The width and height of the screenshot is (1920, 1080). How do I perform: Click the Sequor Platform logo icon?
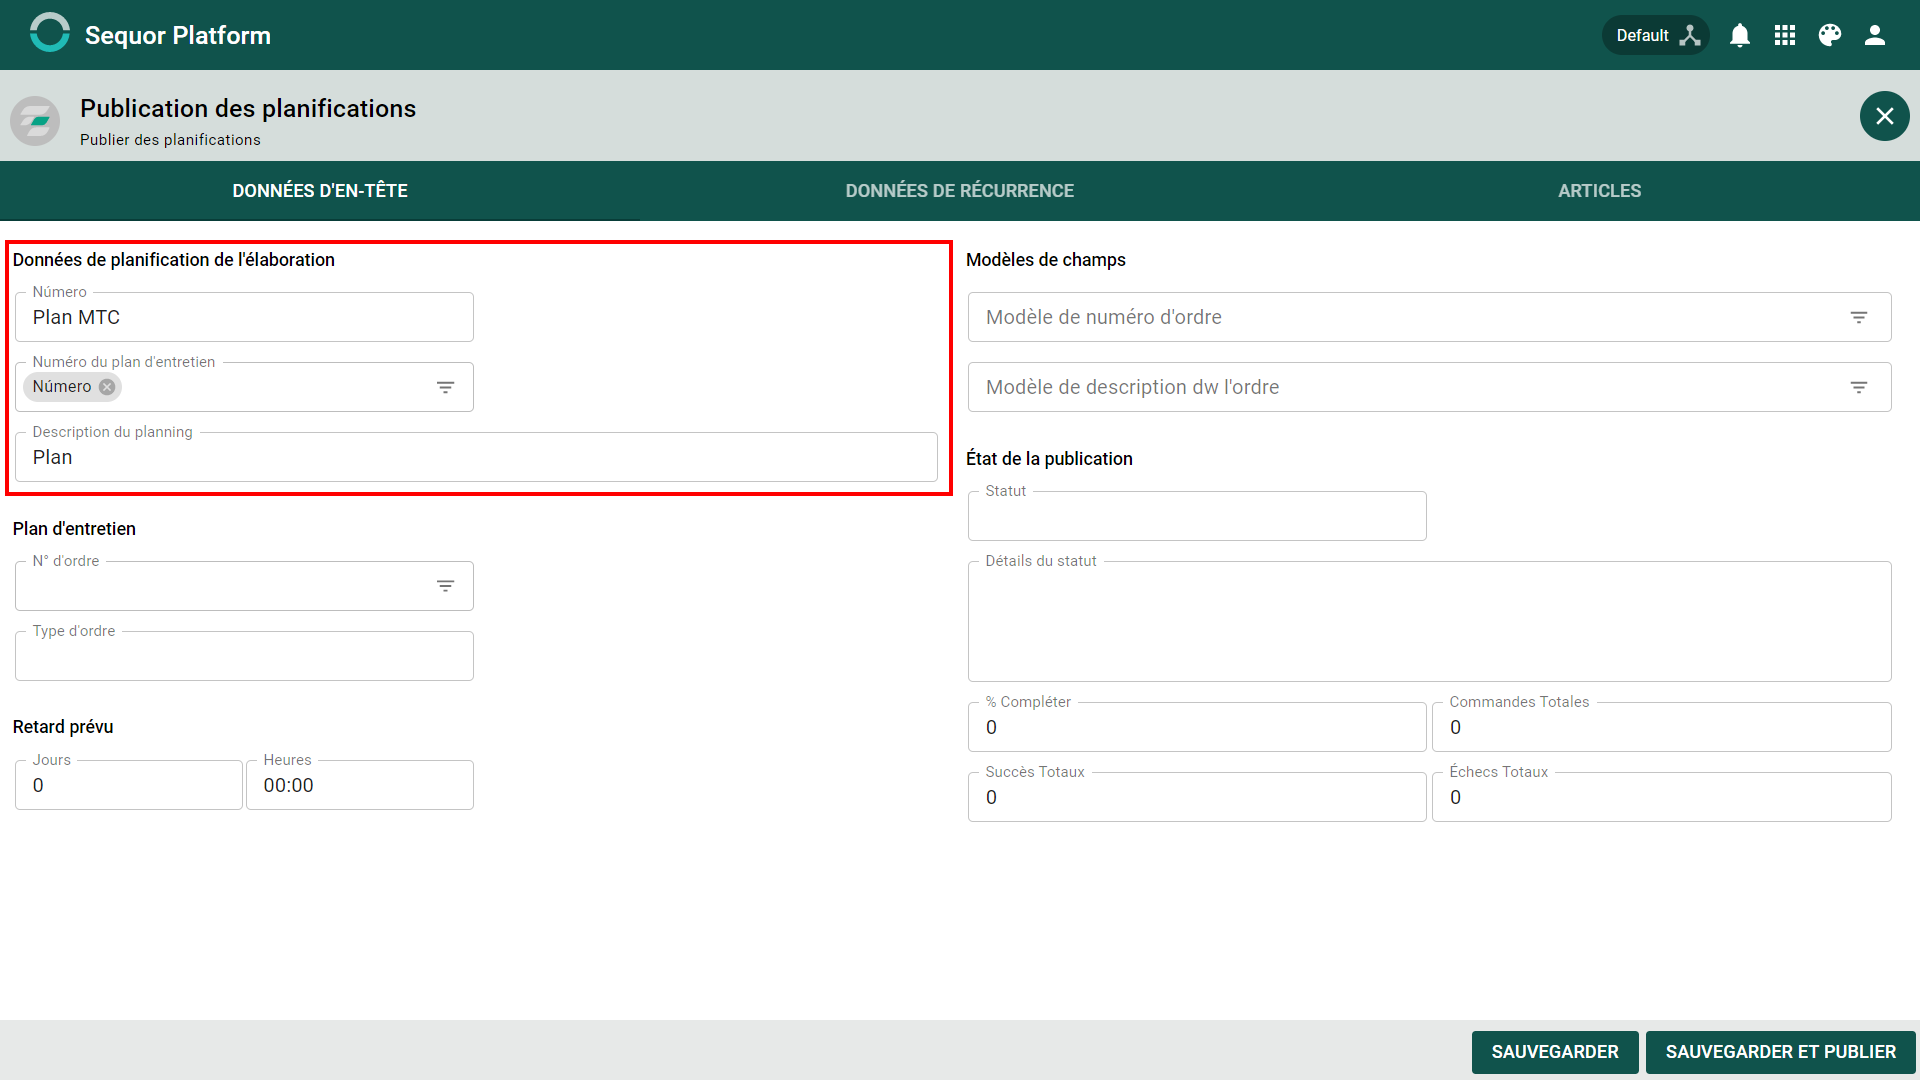49,34
